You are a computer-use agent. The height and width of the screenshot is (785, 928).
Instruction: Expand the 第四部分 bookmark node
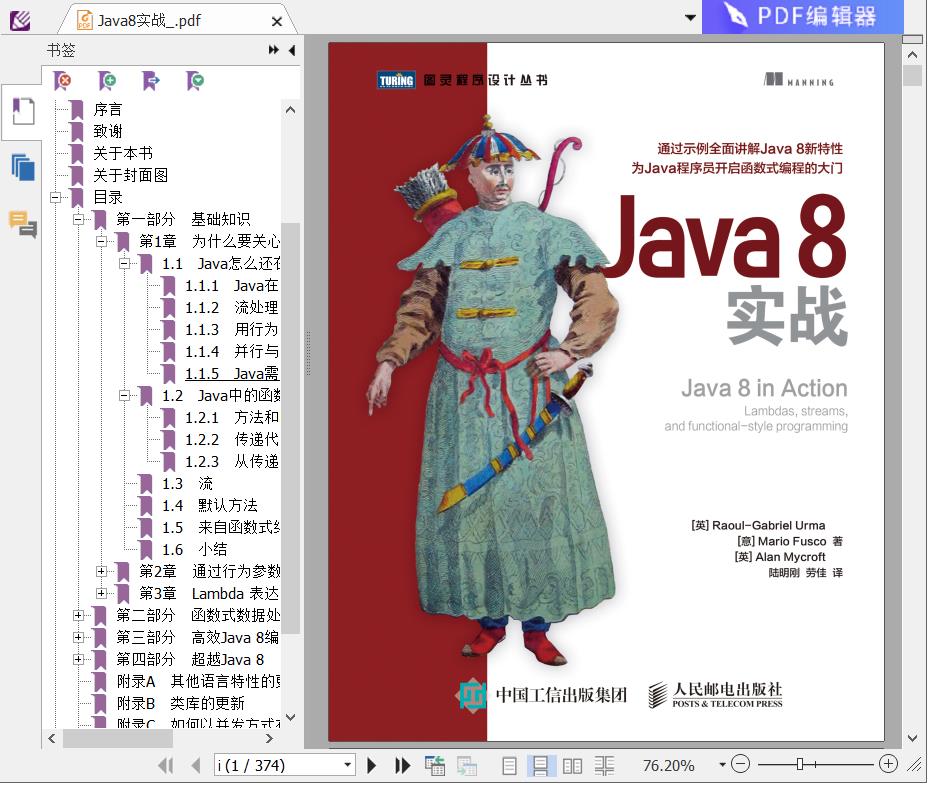(78, 659)
